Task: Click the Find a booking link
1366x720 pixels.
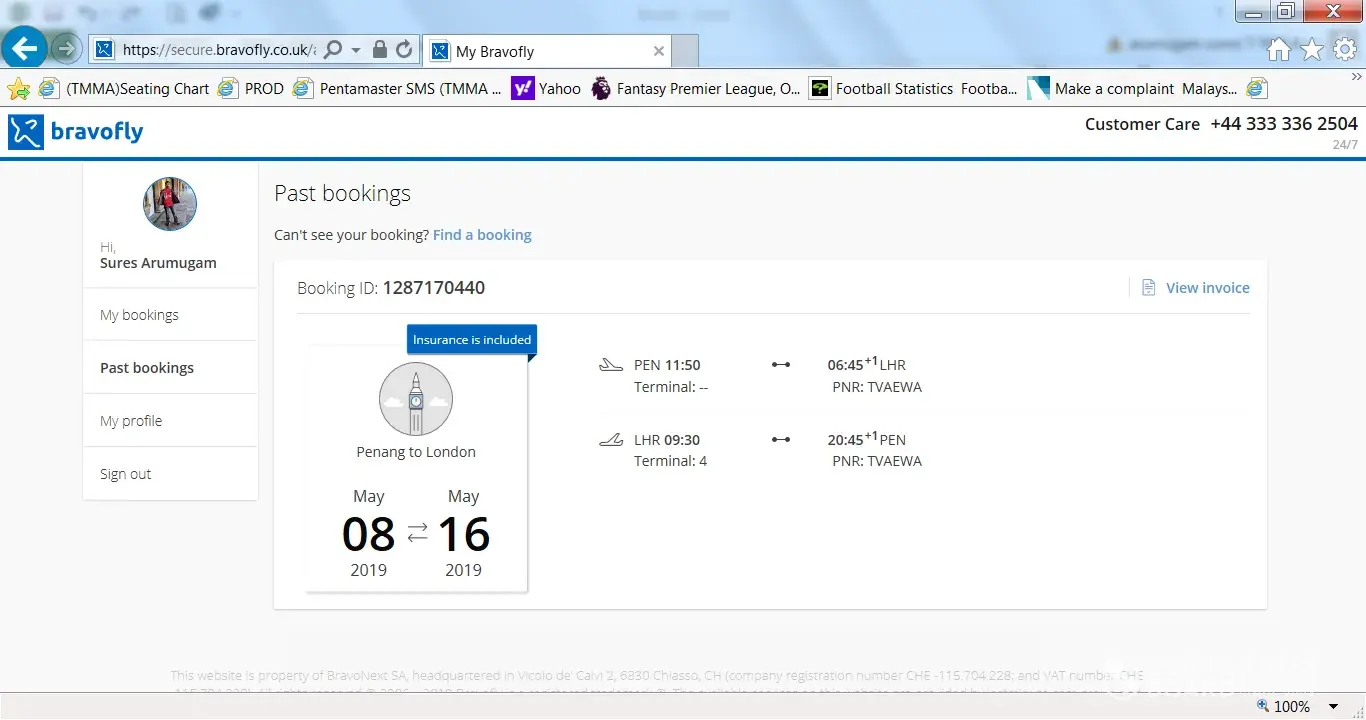Action: point(482,235)
